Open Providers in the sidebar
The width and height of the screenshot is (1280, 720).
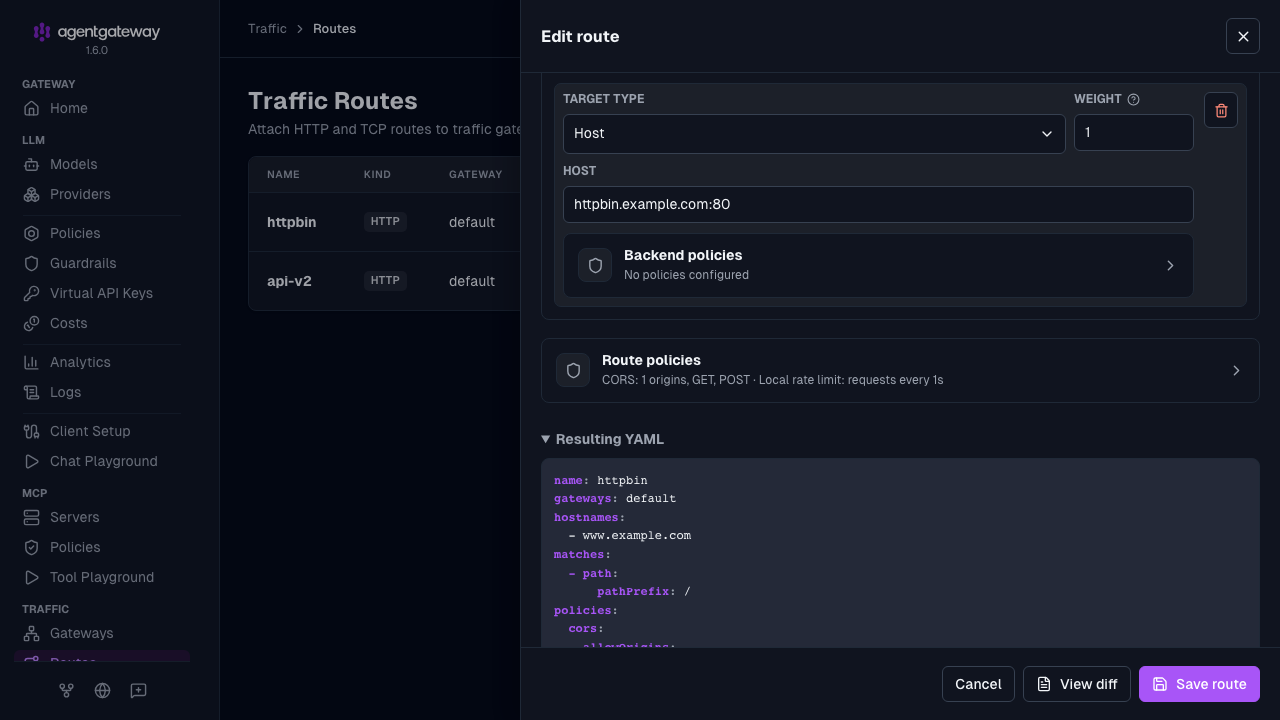[x=102, y=194]
